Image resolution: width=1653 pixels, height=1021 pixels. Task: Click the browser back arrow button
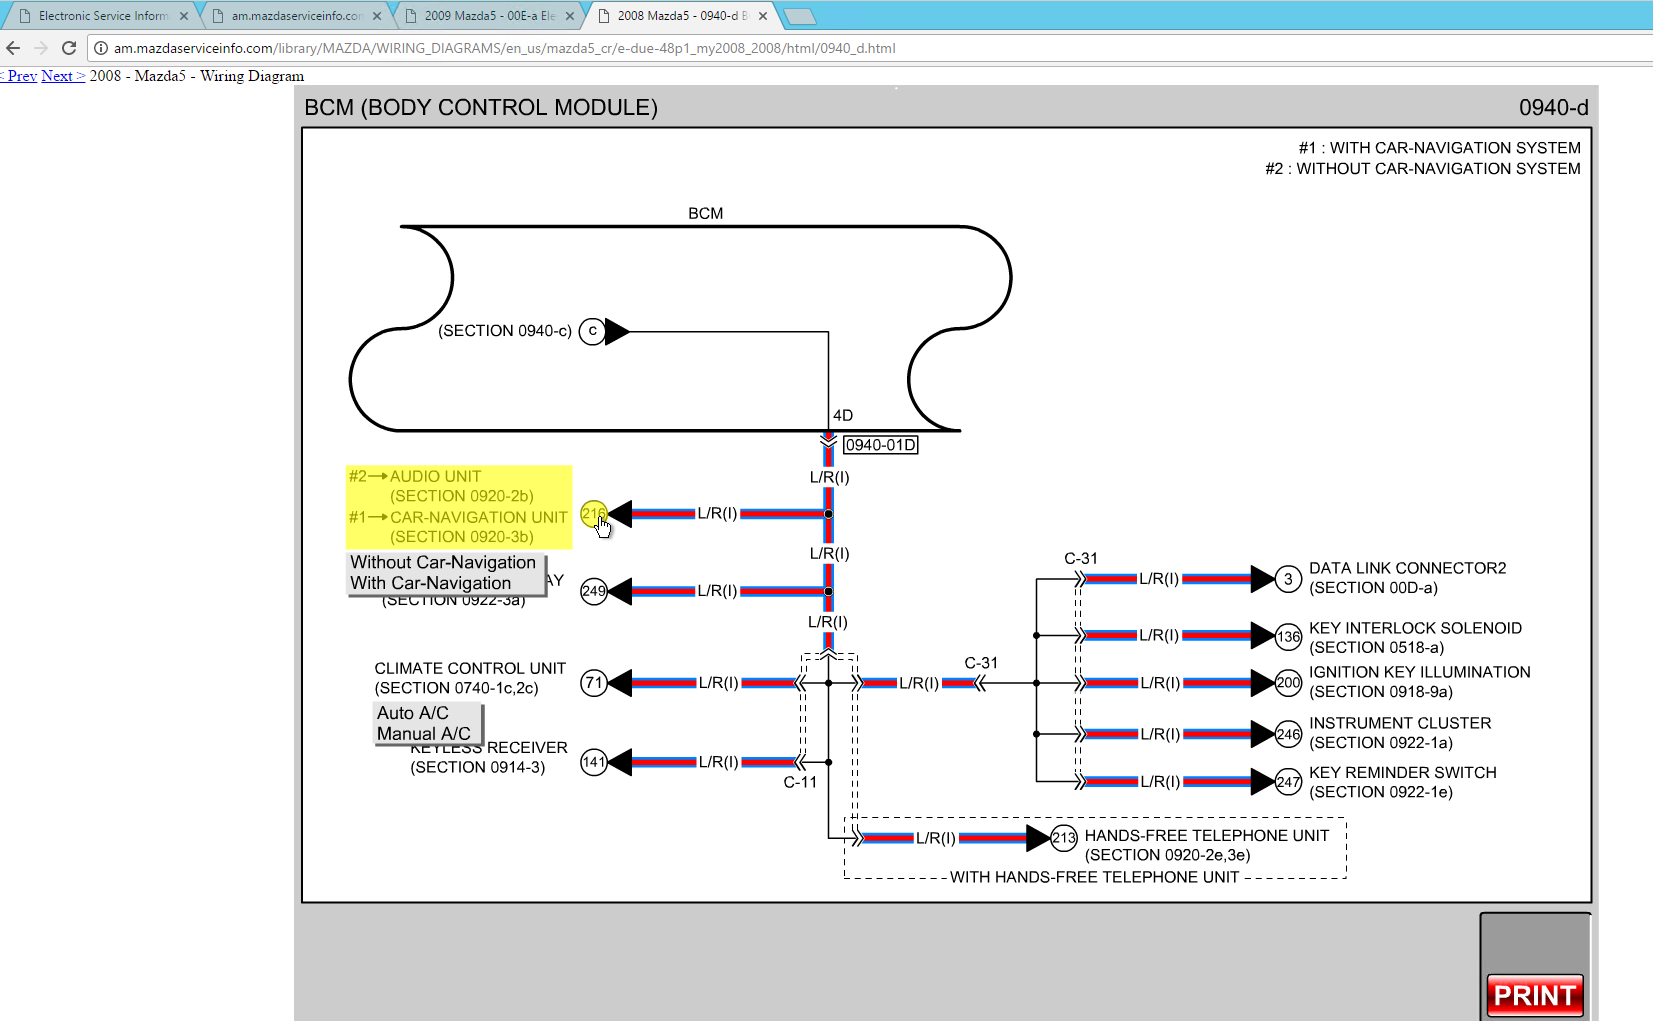13,48
